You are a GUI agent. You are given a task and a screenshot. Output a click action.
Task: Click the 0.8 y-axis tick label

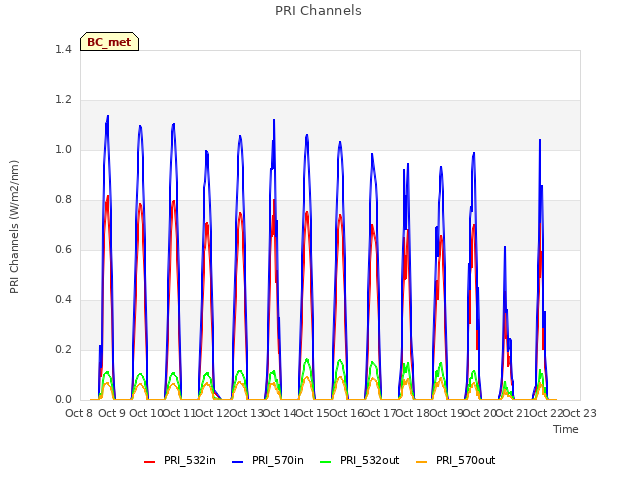(x=63, y=200)
